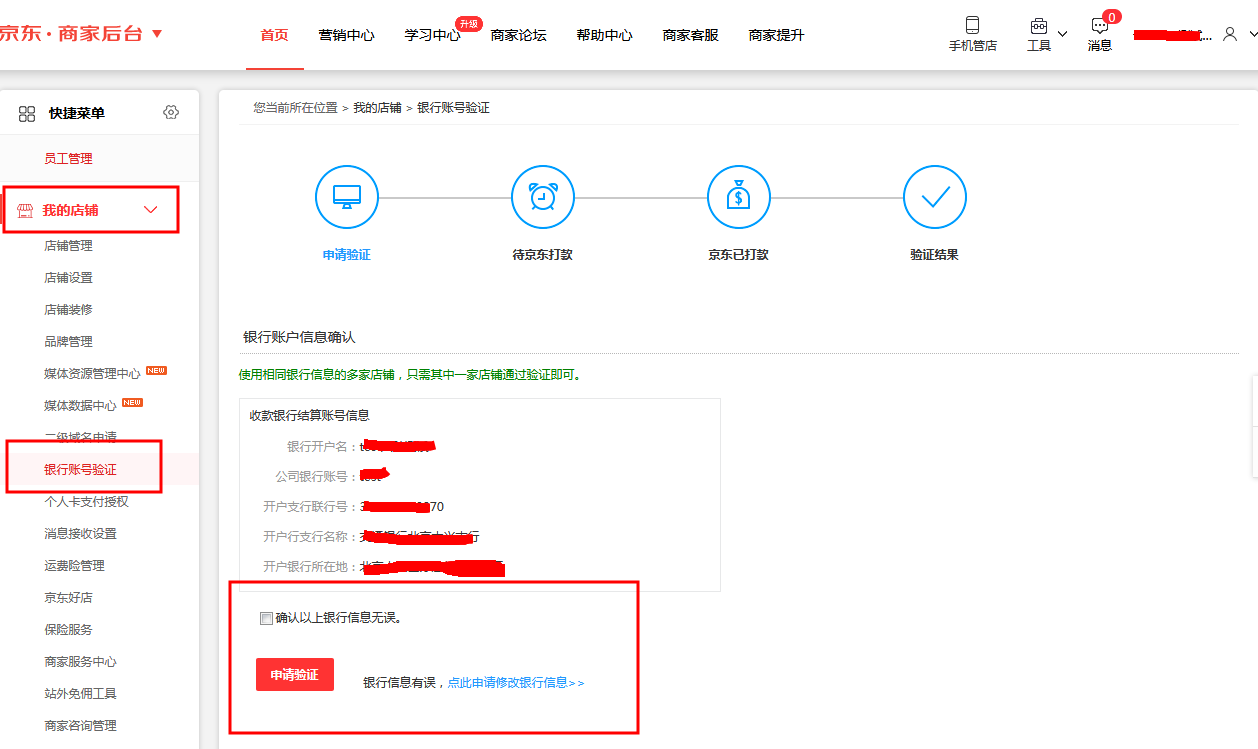Expand the 京东商家后台 logo dropdown arrow
1258x749 pixels.
(157, 34)
